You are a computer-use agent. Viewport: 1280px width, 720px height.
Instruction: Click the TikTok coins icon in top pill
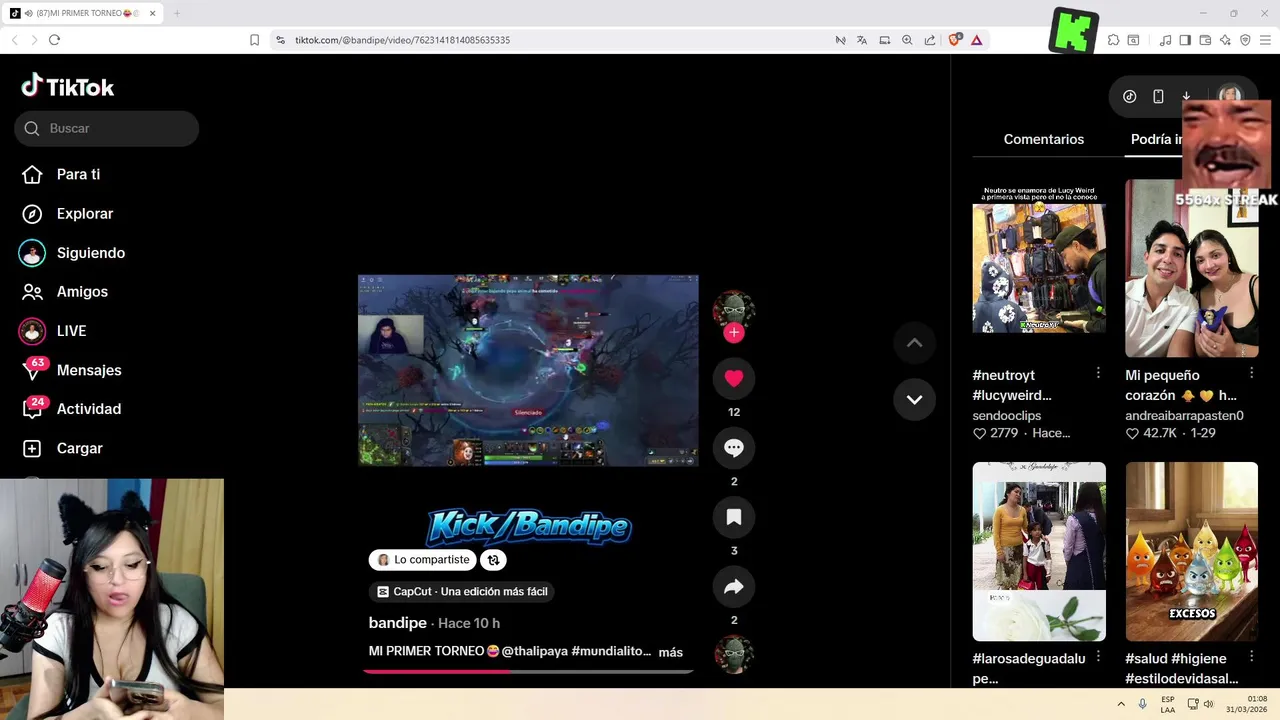click(x=1129, y=97)
